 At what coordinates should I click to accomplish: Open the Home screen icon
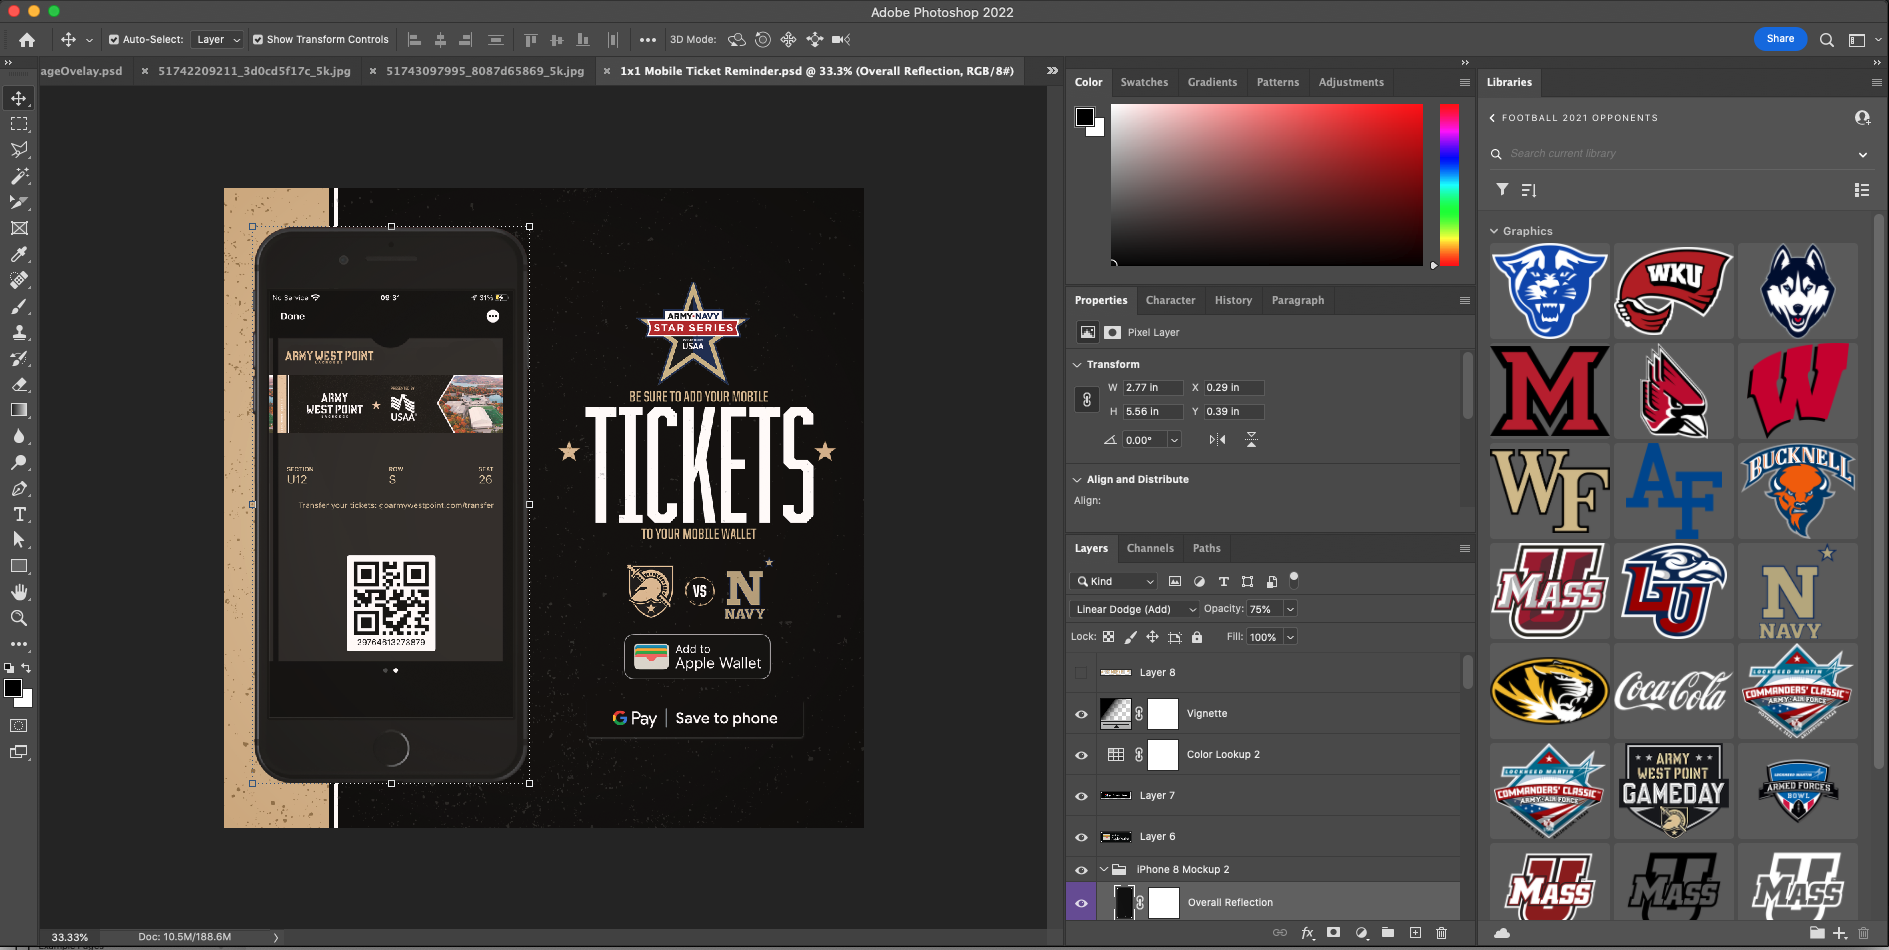coord(27,40)
